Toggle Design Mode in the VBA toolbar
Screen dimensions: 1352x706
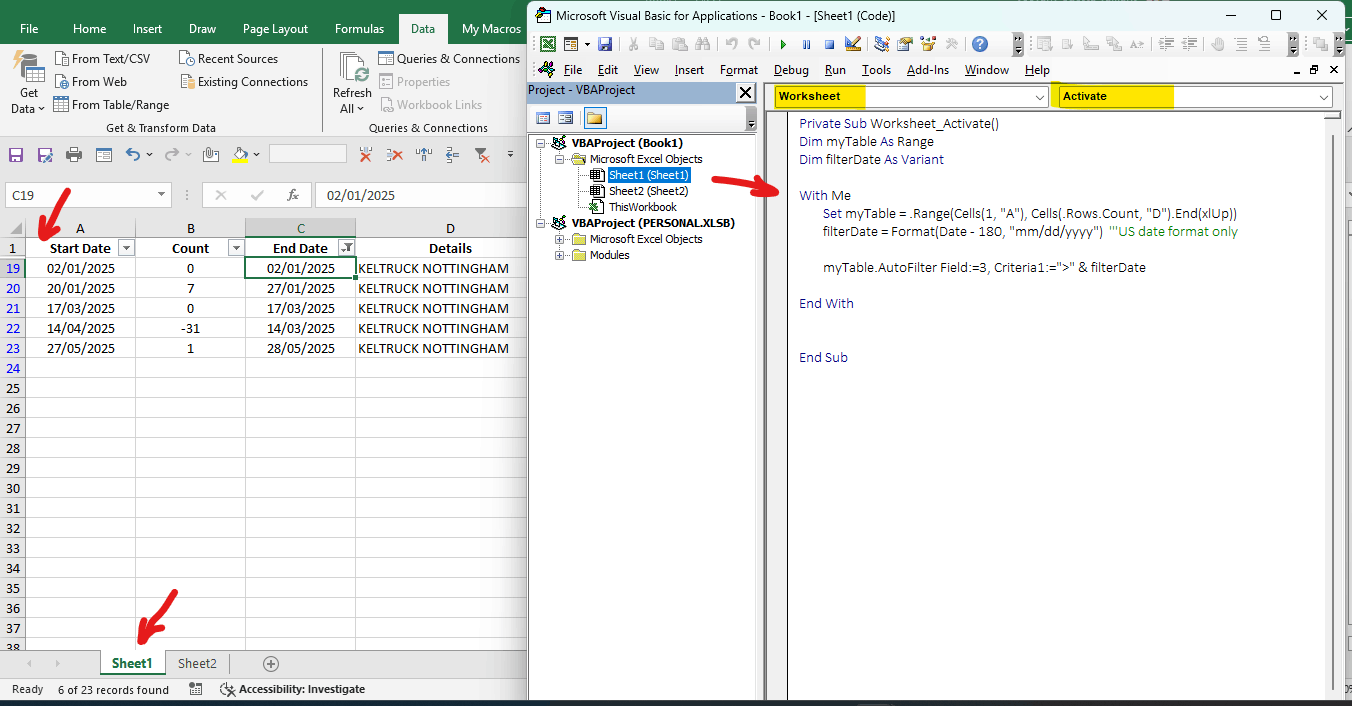853,44
